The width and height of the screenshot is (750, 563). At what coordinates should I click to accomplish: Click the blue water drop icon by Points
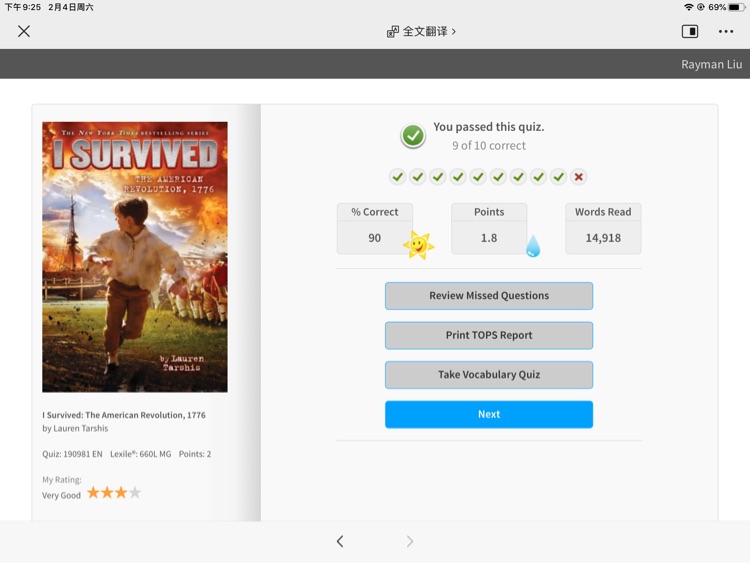(x=533, y=246)
